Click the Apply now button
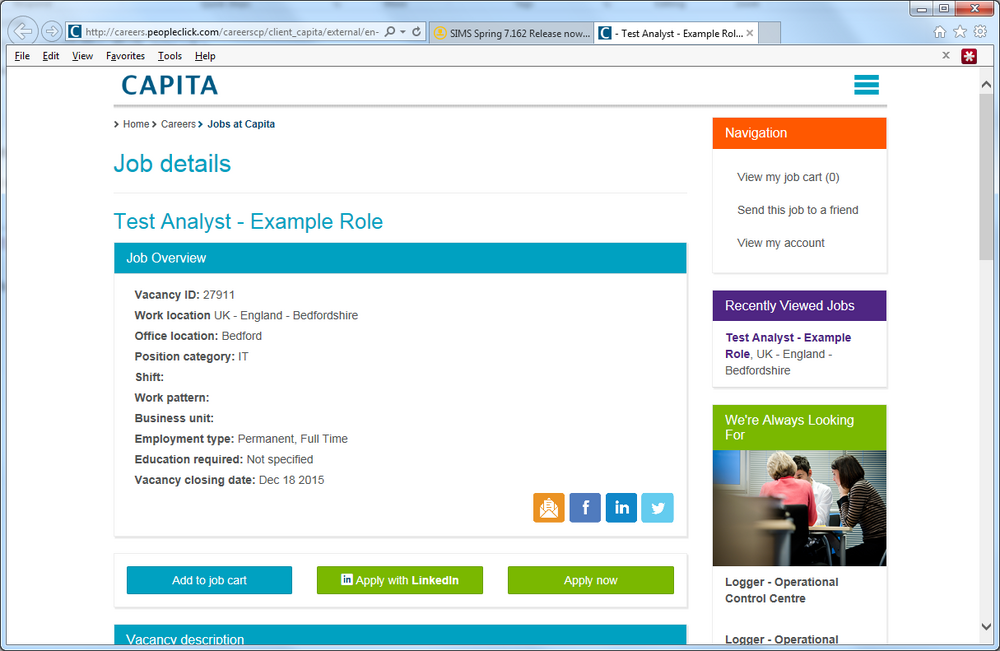Image resolution: width=1000 pixels, height=651 pixels. [x=591, y=580]
